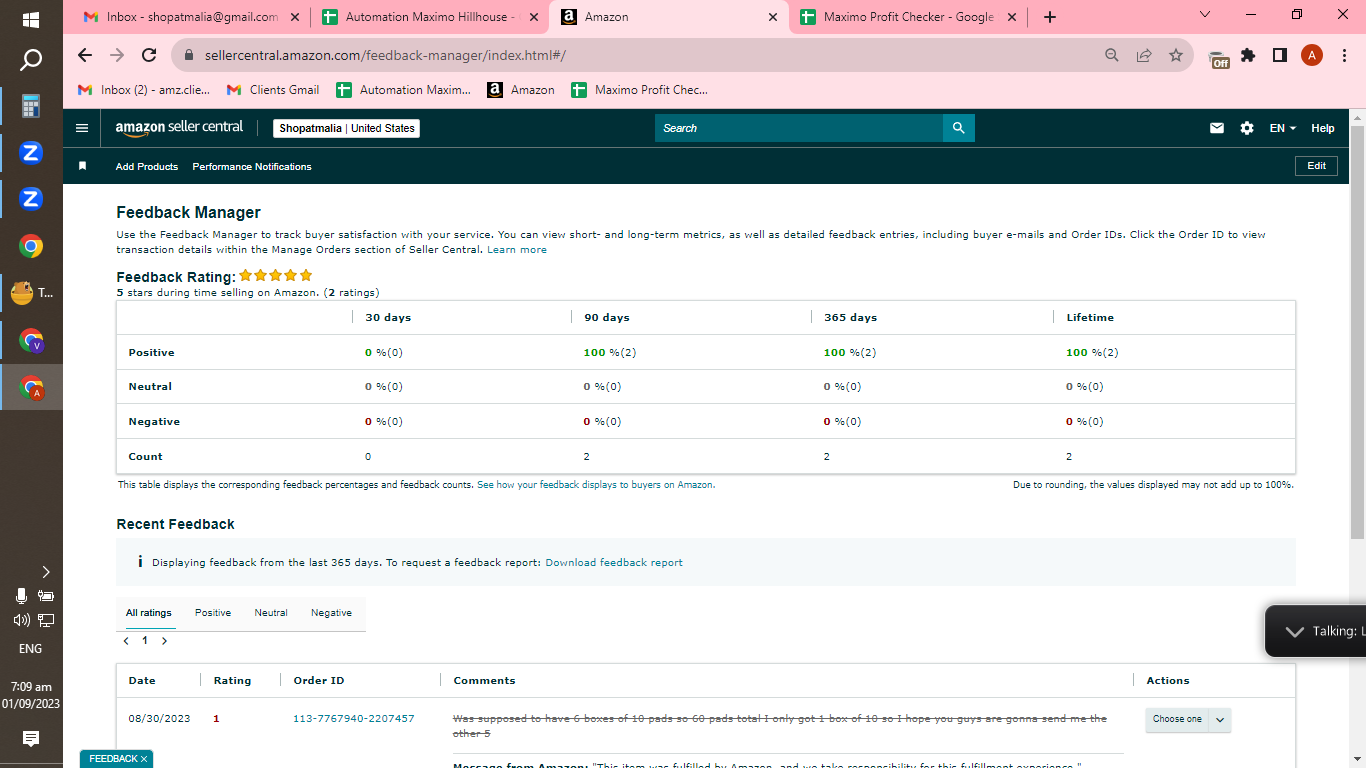Click the Shopatmalia | United States store selector

tap(346, 128)
